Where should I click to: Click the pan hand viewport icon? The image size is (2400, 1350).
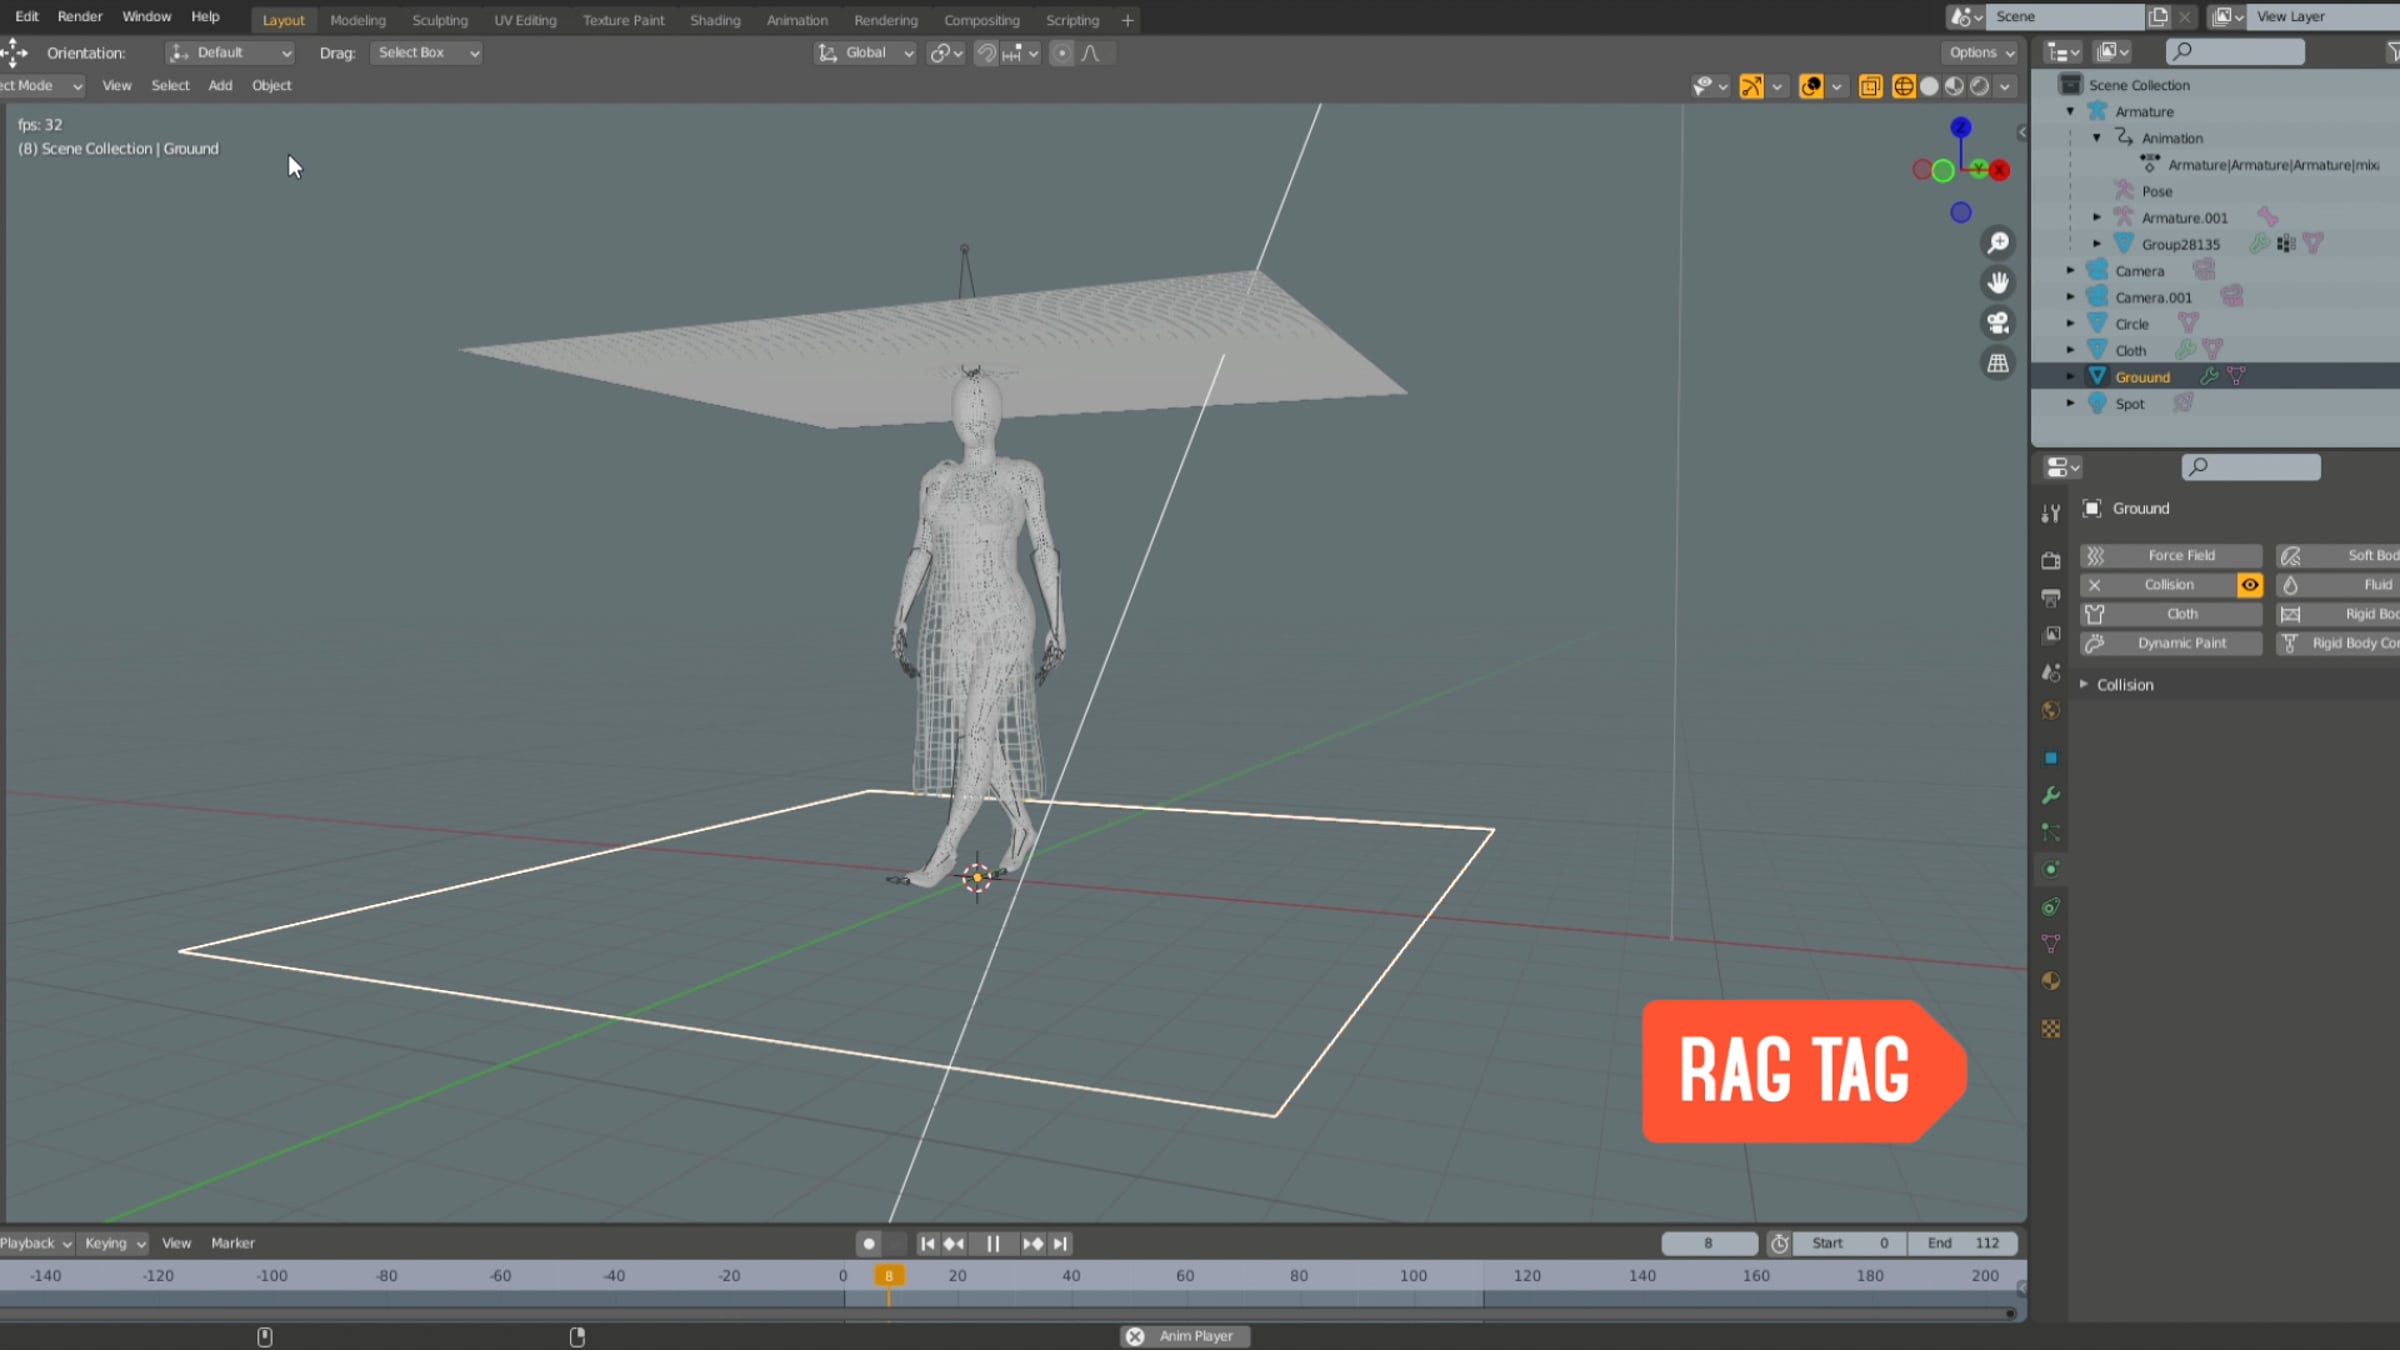tap(1997, 283)
